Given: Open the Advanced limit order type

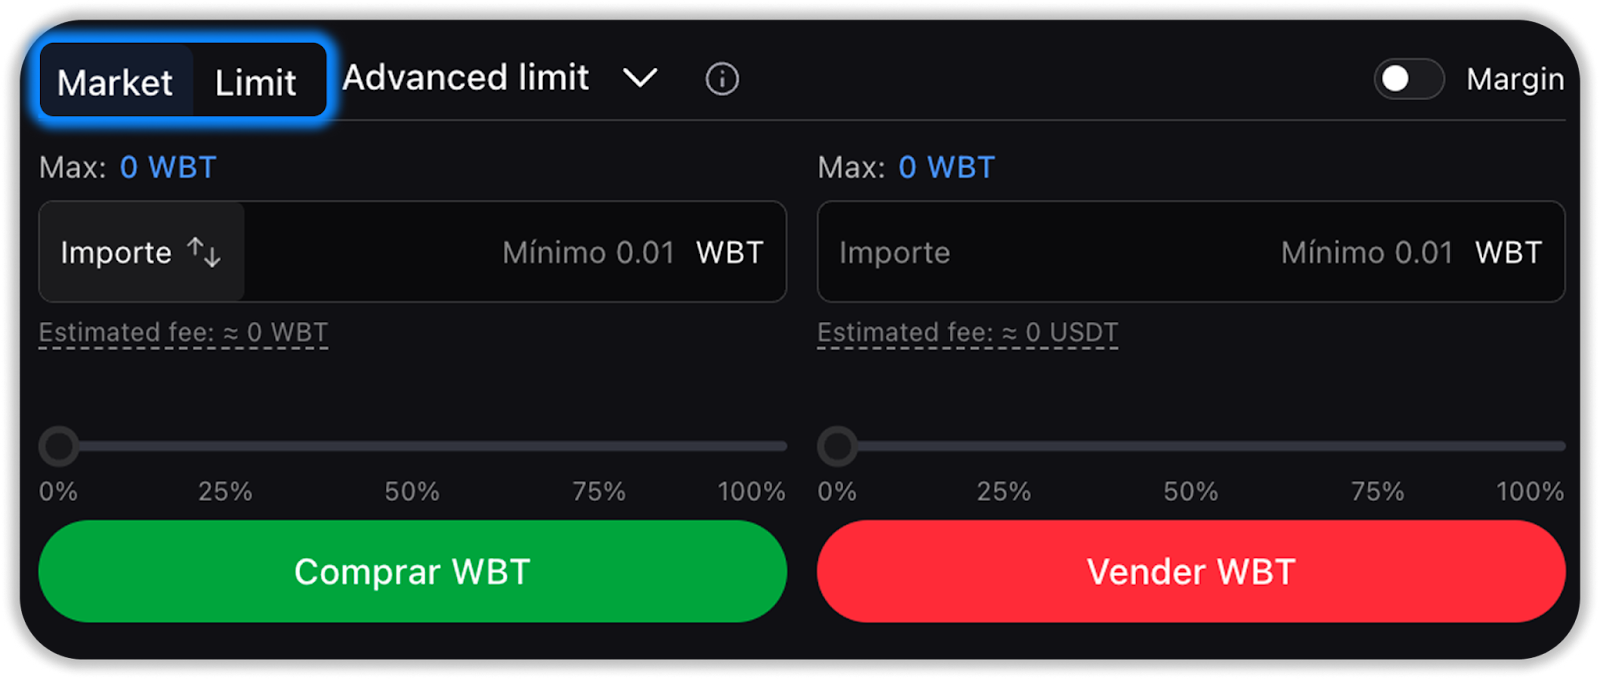Looking at the screenshot, I should pyautogui.click(x=466, y=78).
